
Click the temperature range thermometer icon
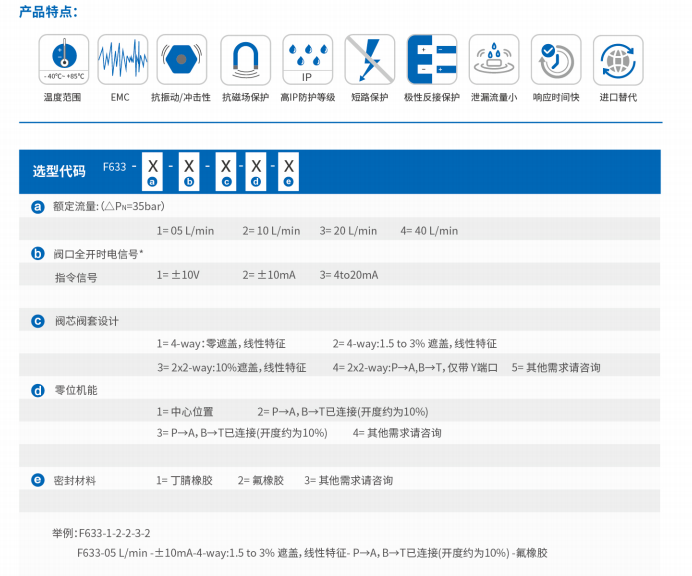63,59
